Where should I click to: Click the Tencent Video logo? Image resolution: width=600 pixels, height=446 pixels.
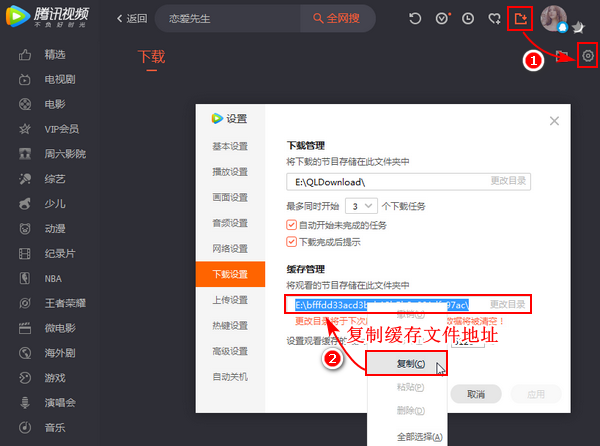[47, 17]
